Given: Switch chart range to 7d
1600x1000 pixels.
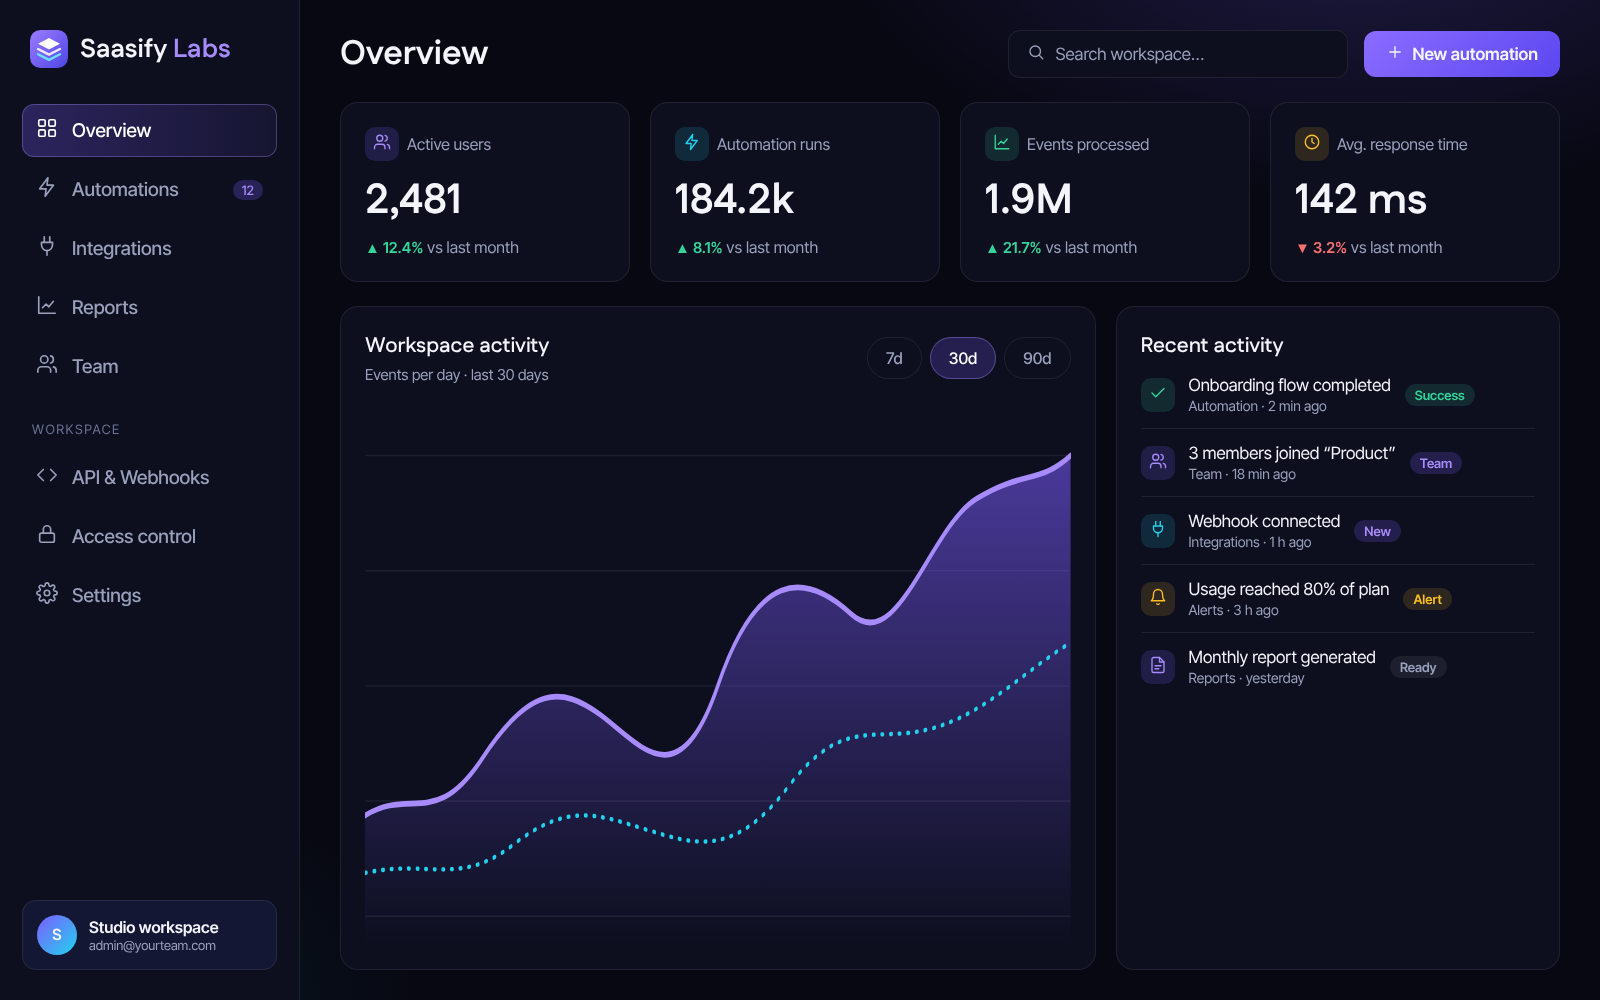Looking at the screenshot, I should click(894, 358).
